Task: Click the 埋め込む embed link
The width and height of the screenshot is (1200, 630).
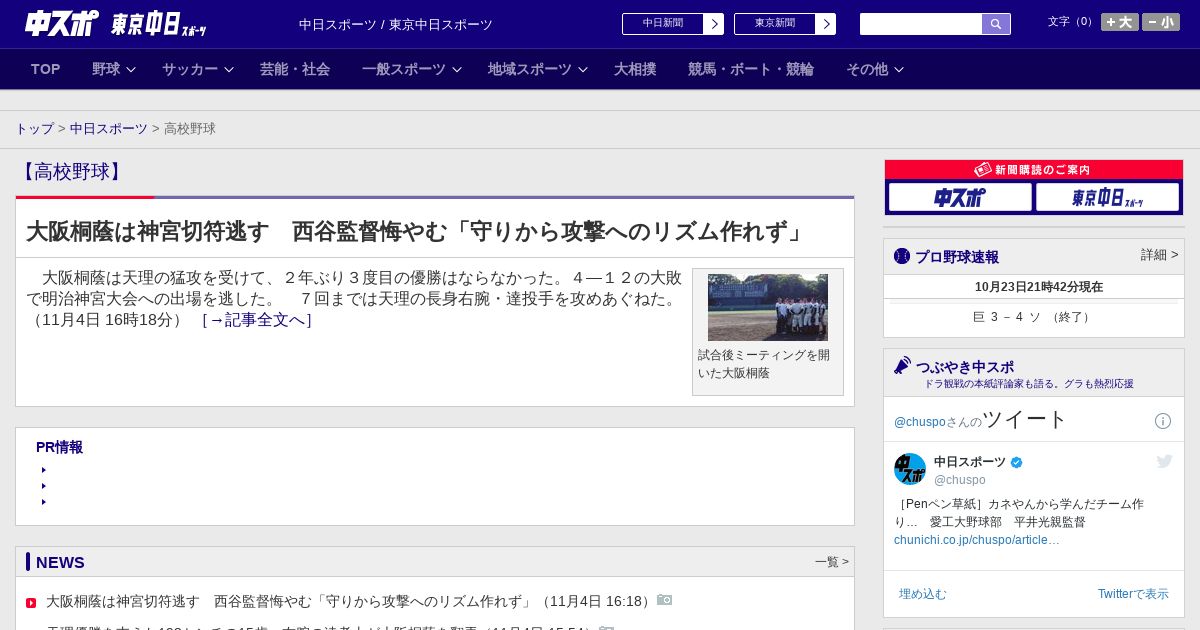Action: coord(922,594)
